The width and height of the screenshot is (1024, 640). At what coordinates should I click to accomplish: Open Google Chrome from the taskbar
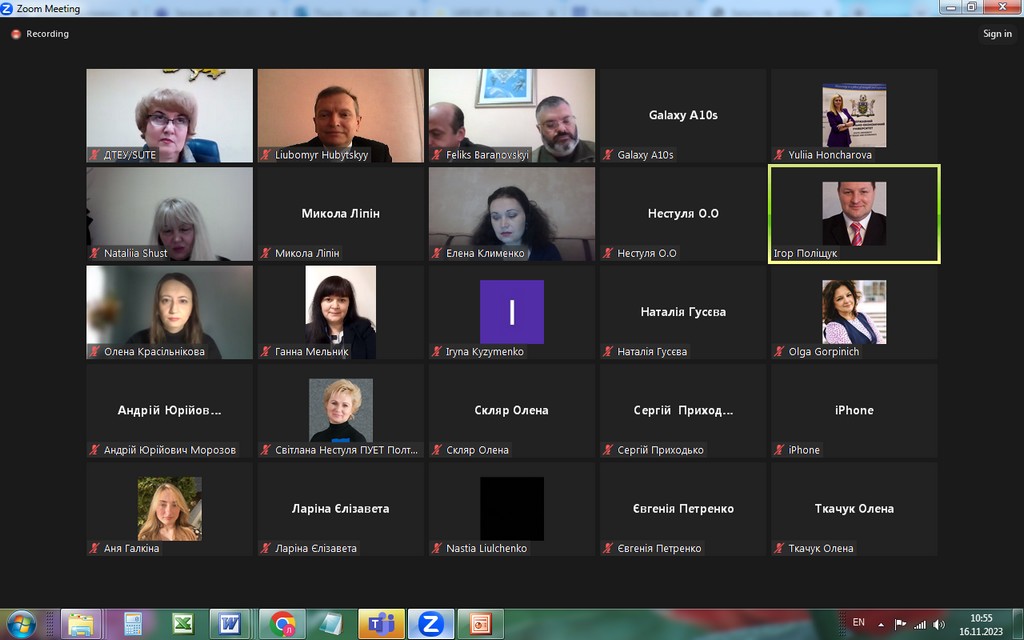click(283, 623)
